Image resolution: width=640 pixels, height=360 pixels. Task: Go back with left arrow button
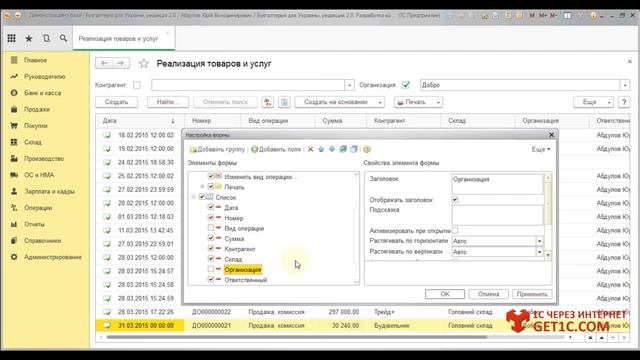(104, 63)
